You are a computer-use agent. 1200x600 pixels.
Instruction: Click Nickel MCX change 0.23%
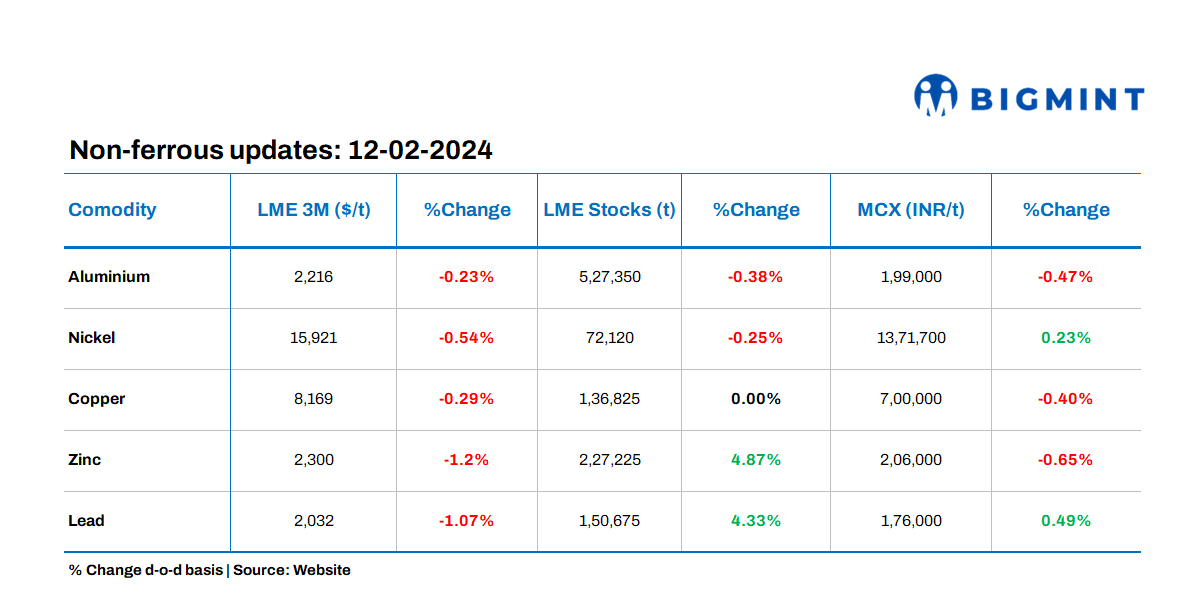pyautogui.click(x=1065, y=338)
